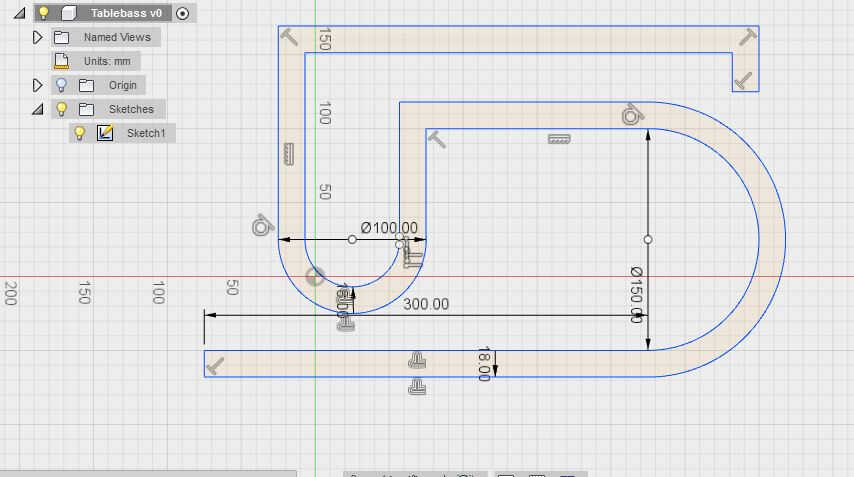Screen dimensions: 854x477
Task: Click the Tablebass v0 component cube icon
Action: [69, 13]
